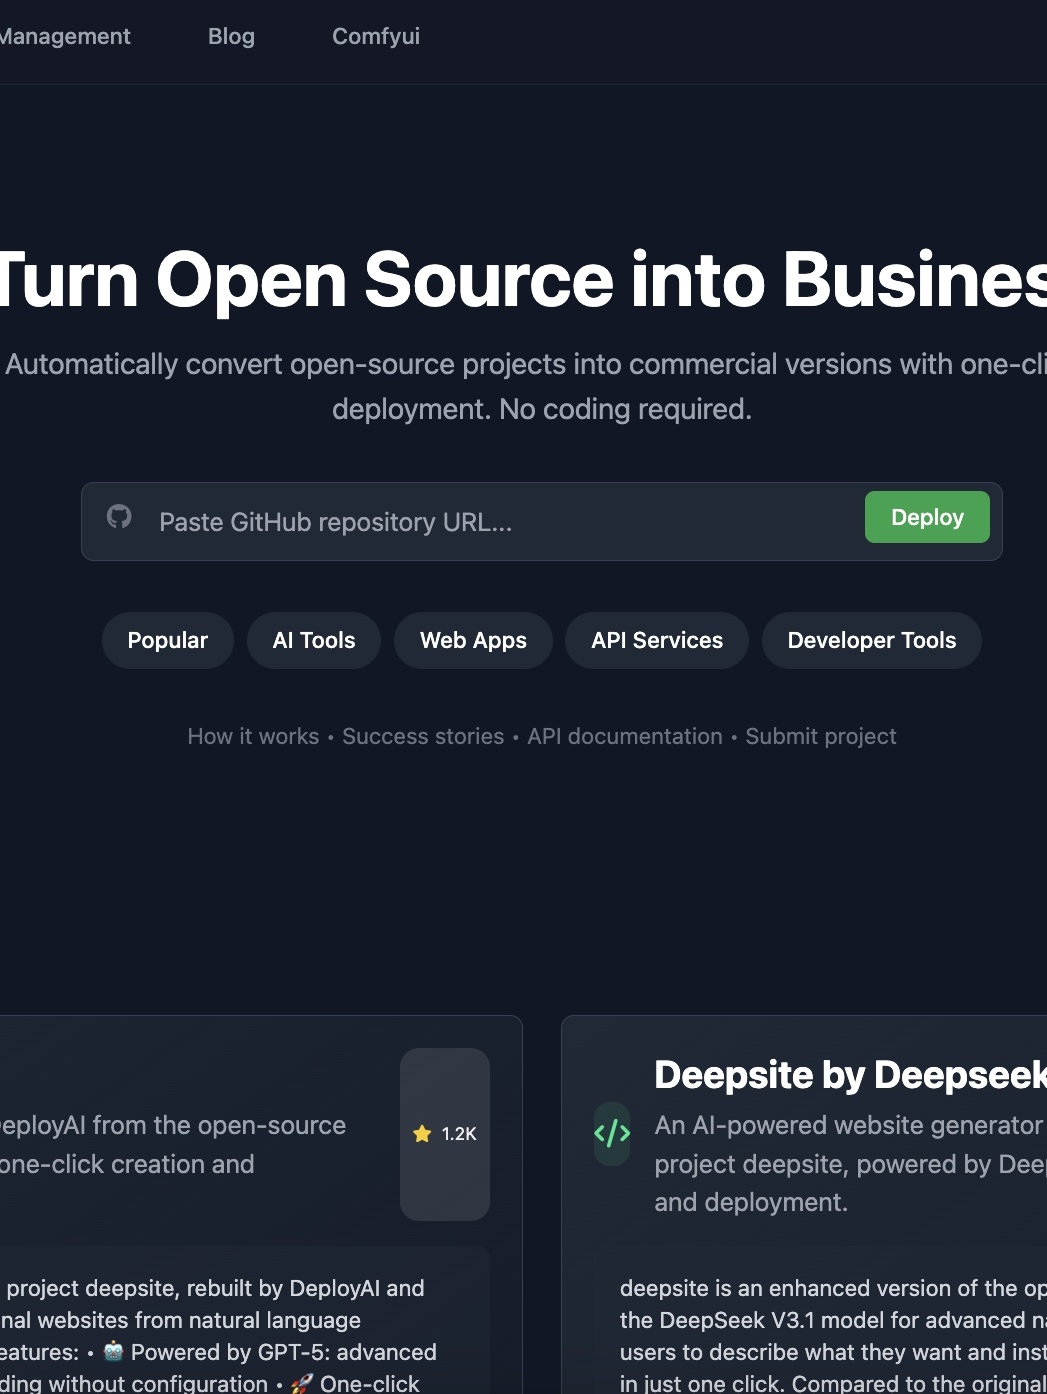Select the Popular category chip
The image size is (1047, 1394).
point(167,640)
